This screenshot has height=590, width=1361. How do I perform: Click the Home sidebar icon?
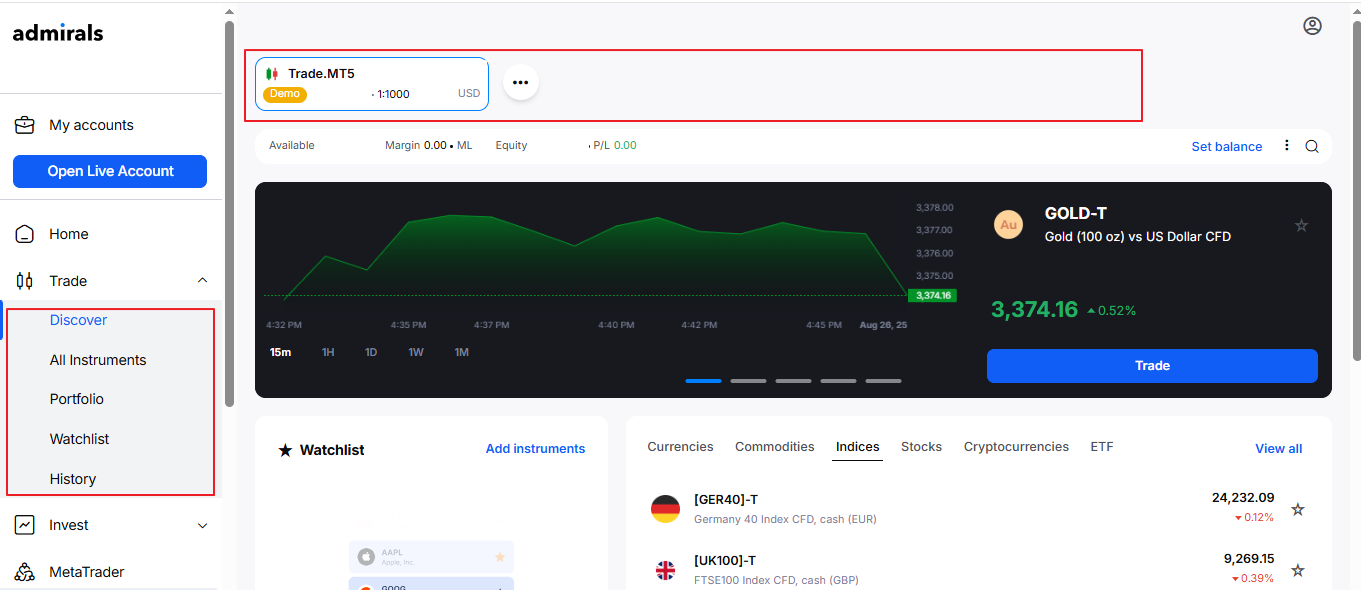tap(25, 234)
